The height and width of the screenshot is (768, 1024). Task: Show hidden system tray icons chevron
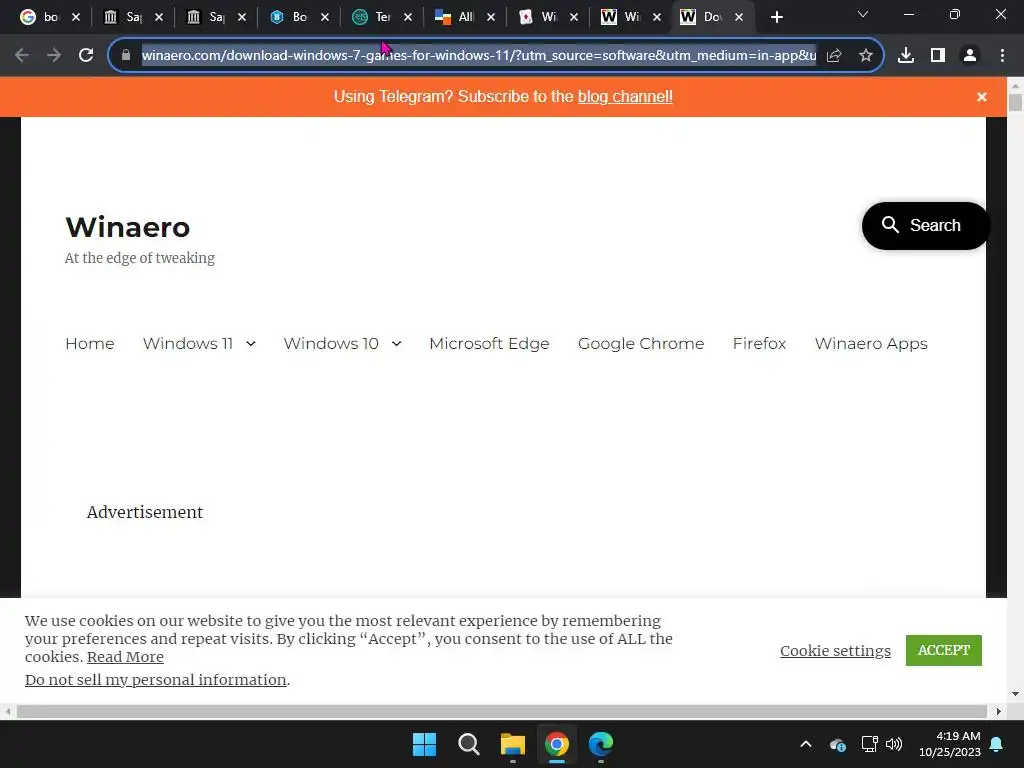806,744
